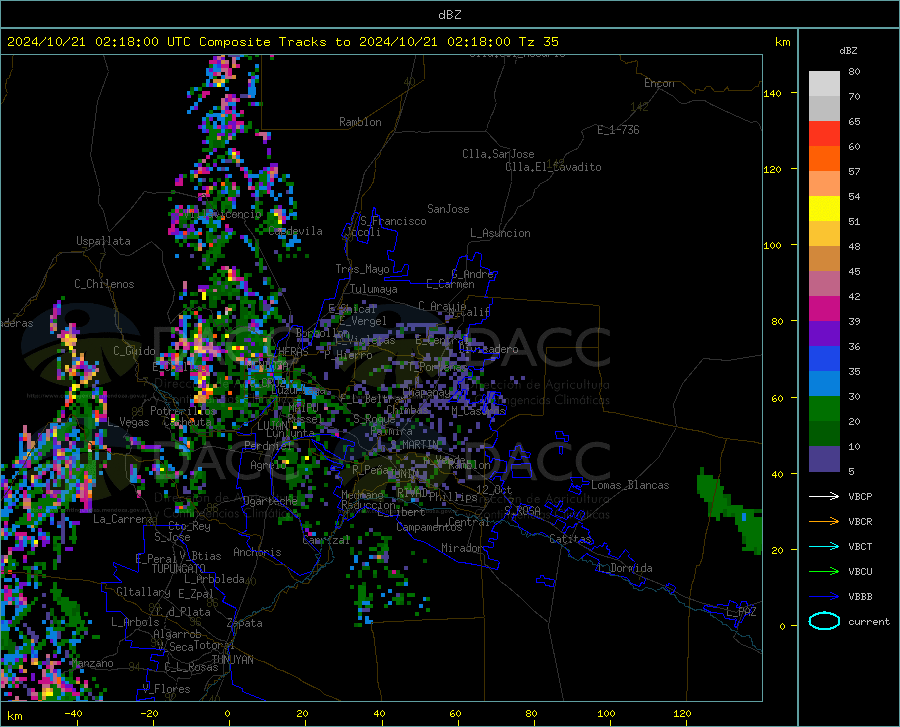Image resolution: width=900 pixels, height=727 pixels.
Task: Click the green VBCU arrow in legend
Action: point(824,572)
